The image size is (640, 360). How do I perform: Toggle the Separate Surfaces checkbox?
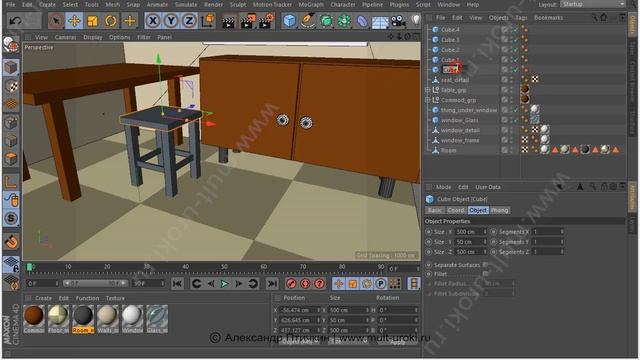click(485, 265)
